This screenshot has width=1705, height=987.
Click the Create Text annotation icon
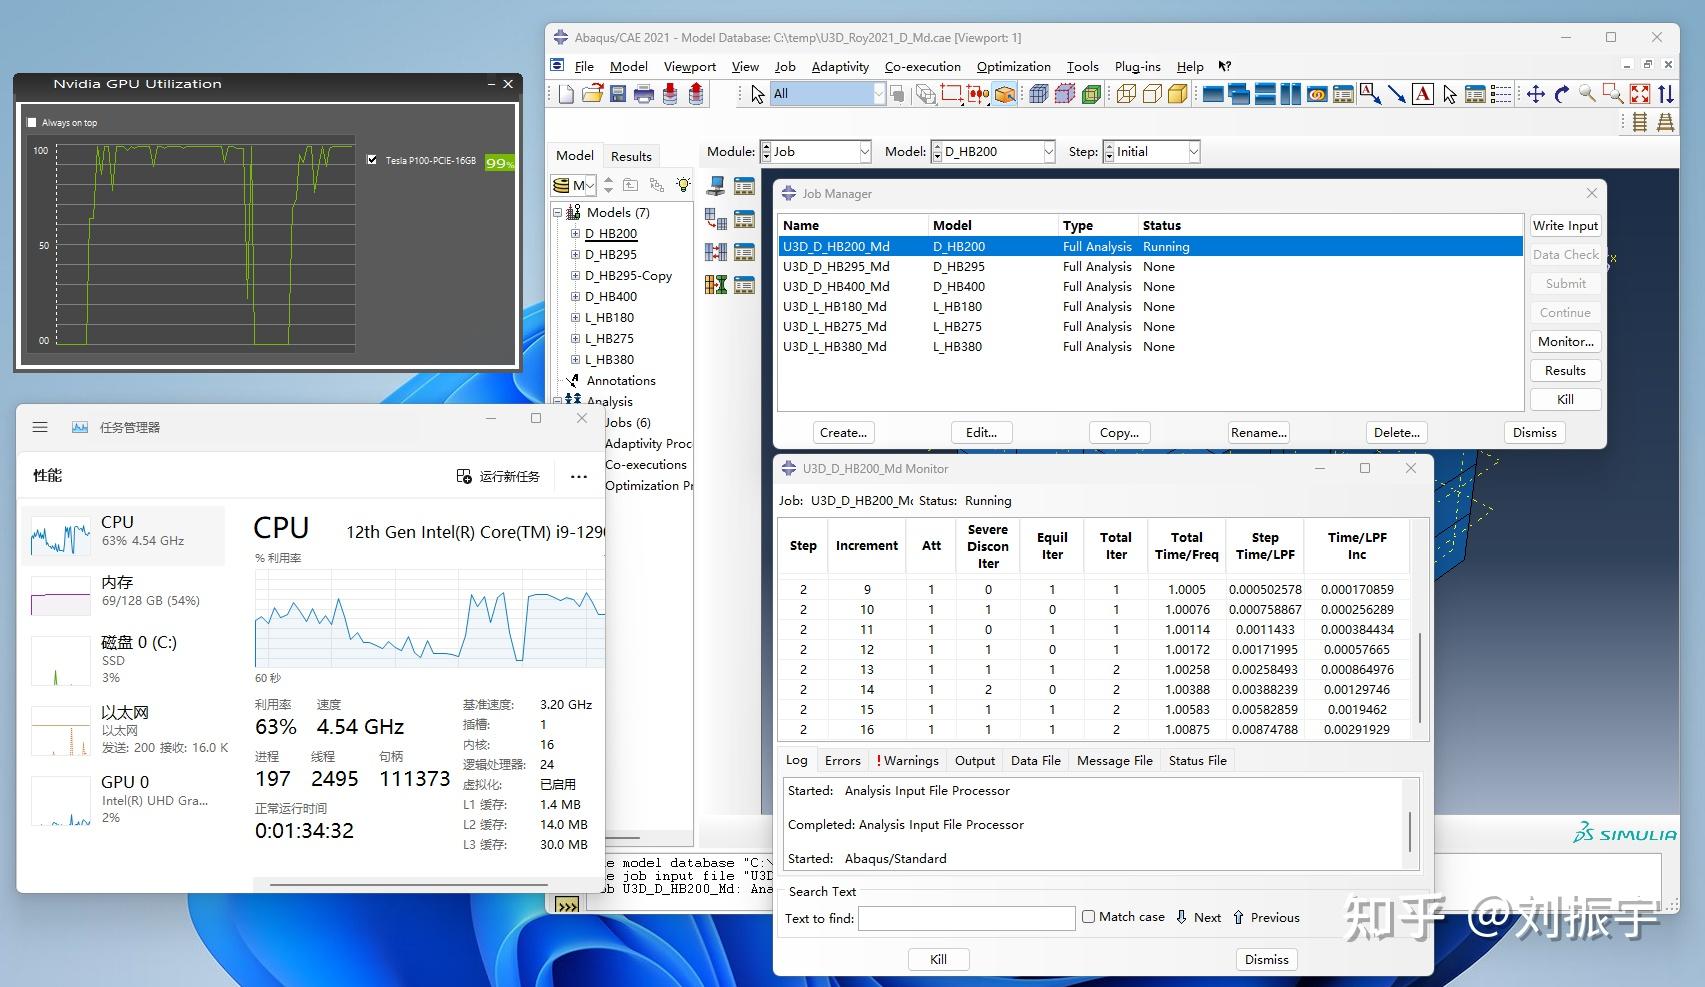point(1422,94)
